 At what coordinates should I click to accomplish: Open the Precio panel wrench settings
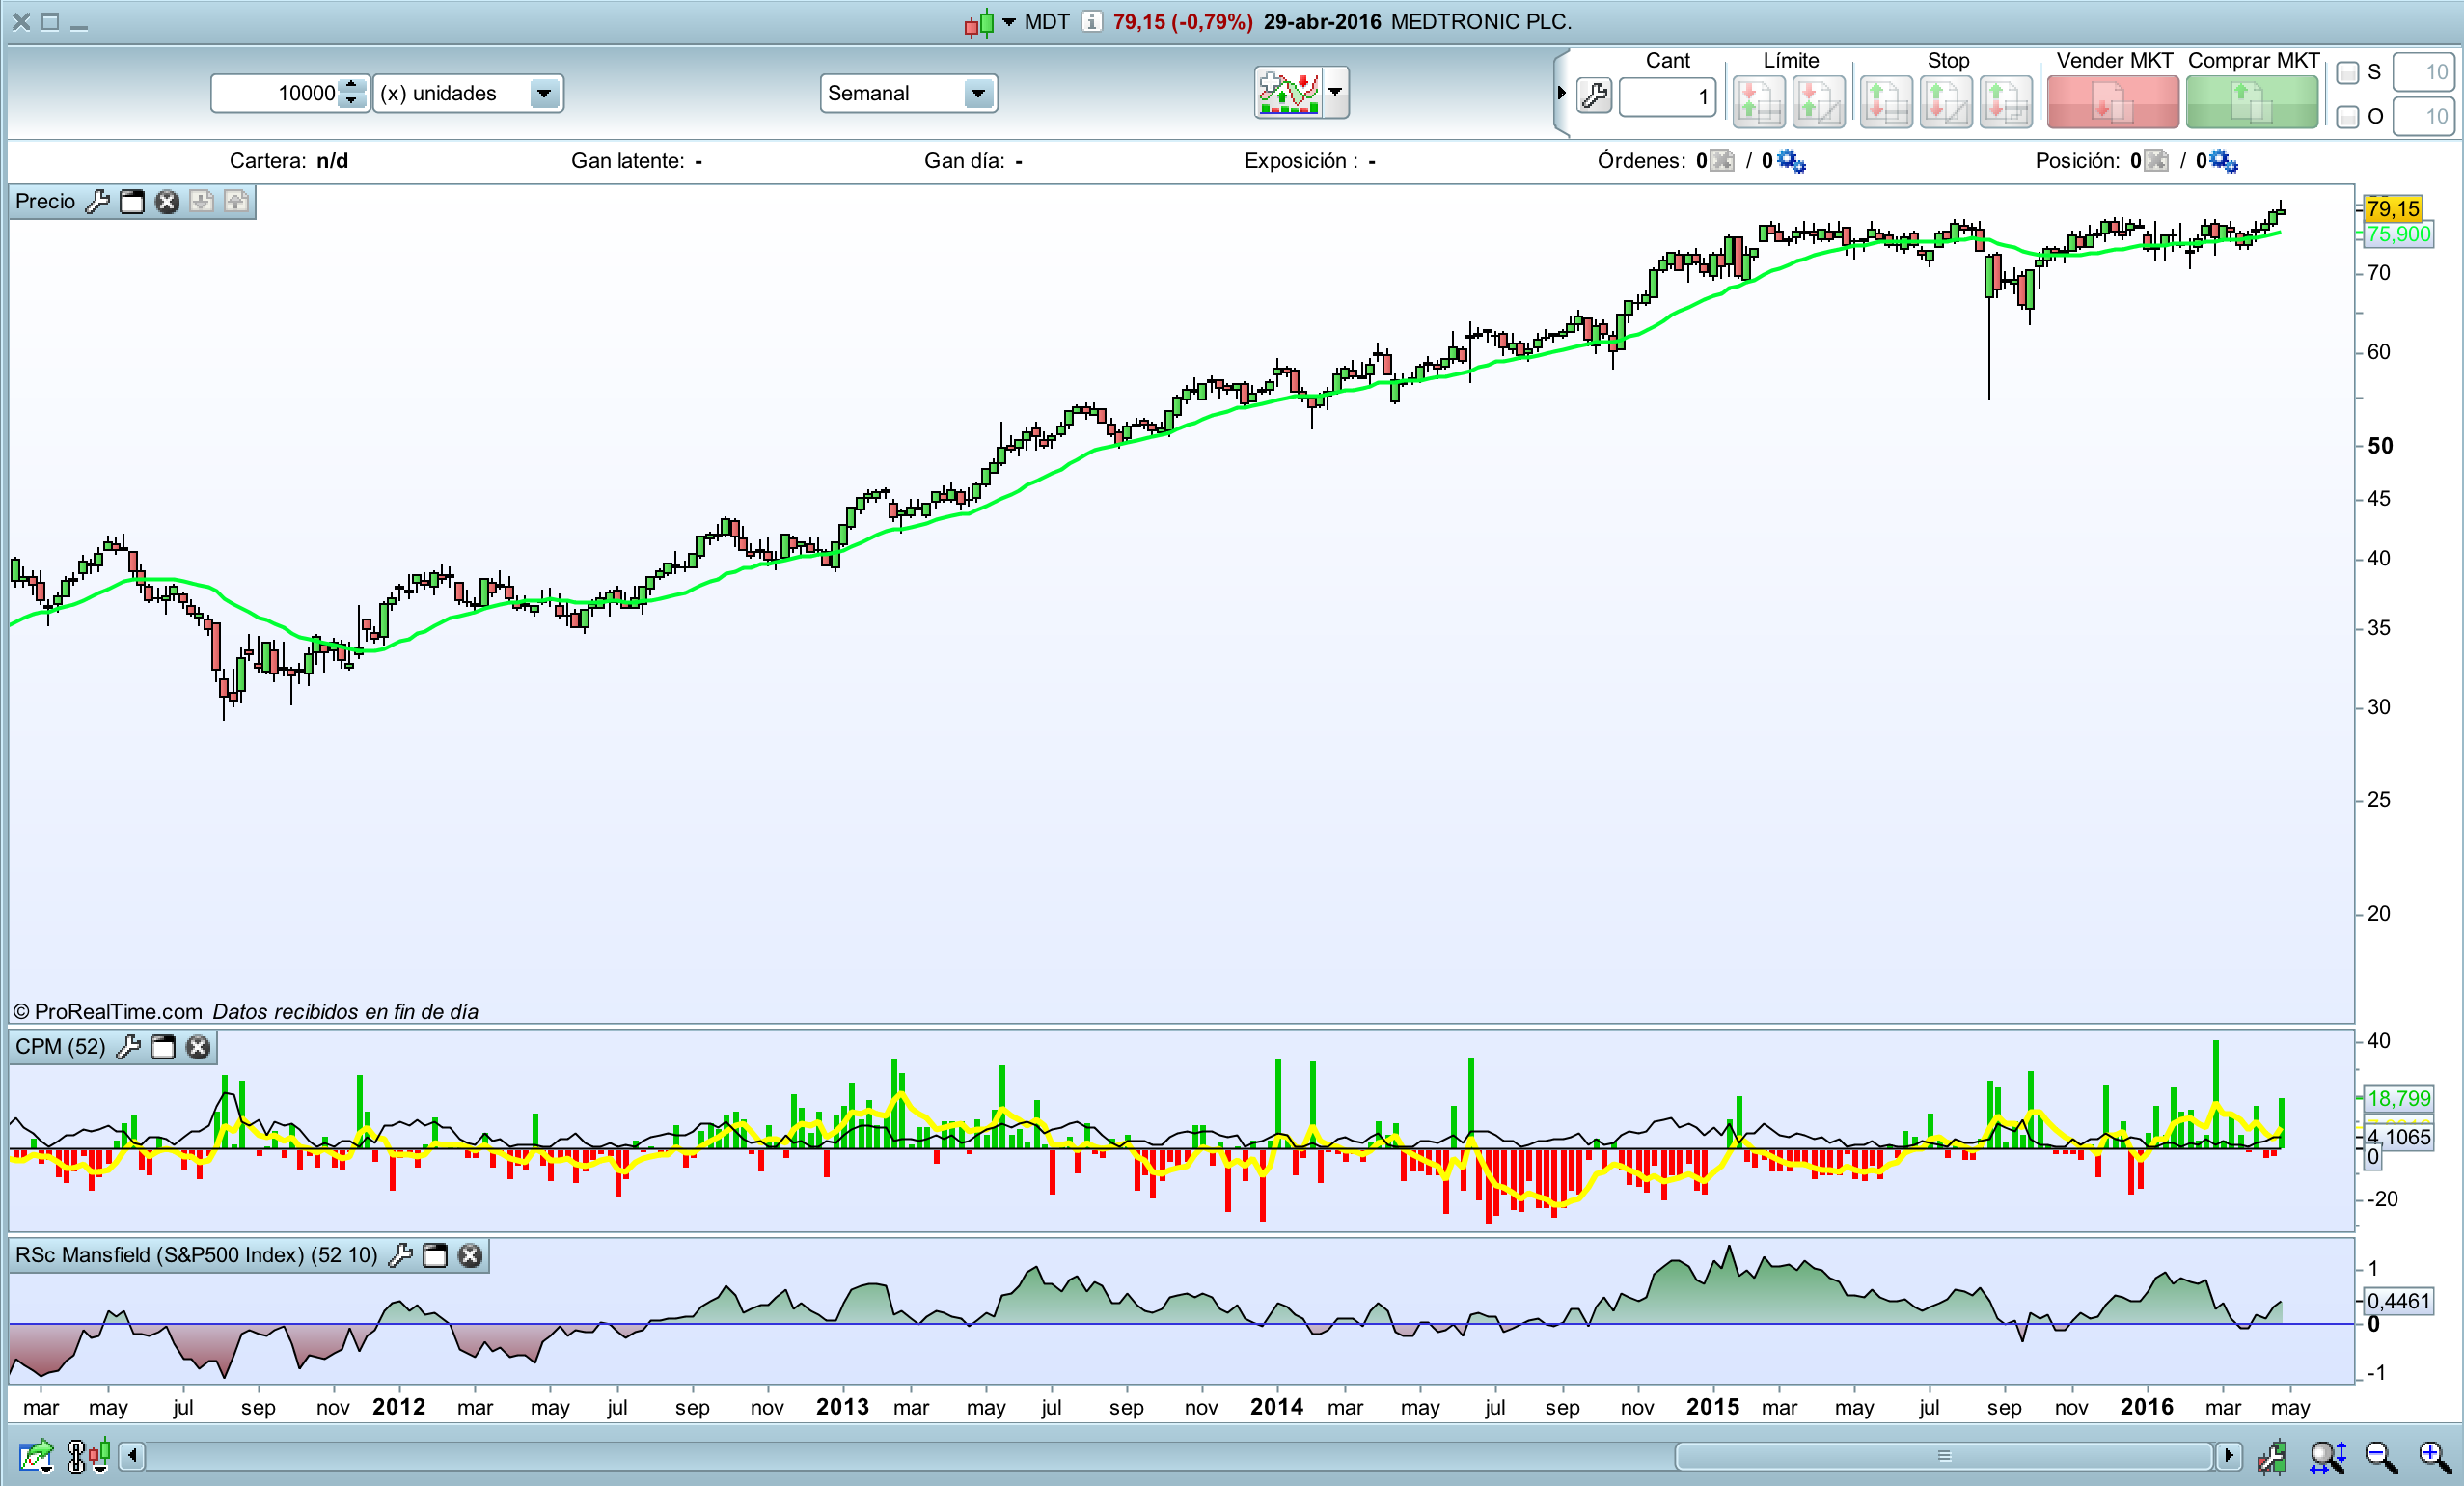click(97, 202)
